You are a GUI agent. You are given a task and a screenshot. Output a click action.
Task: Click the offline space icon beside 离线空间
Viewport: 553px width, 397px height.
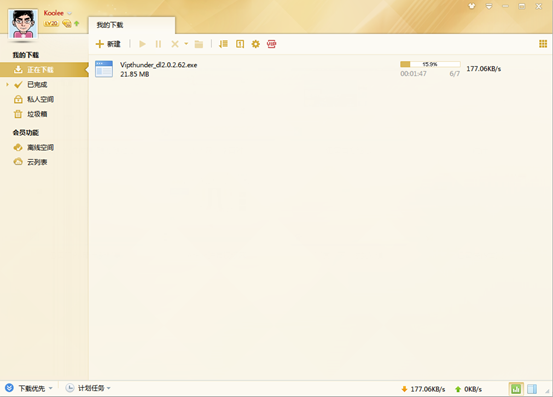tap(18, 147)
